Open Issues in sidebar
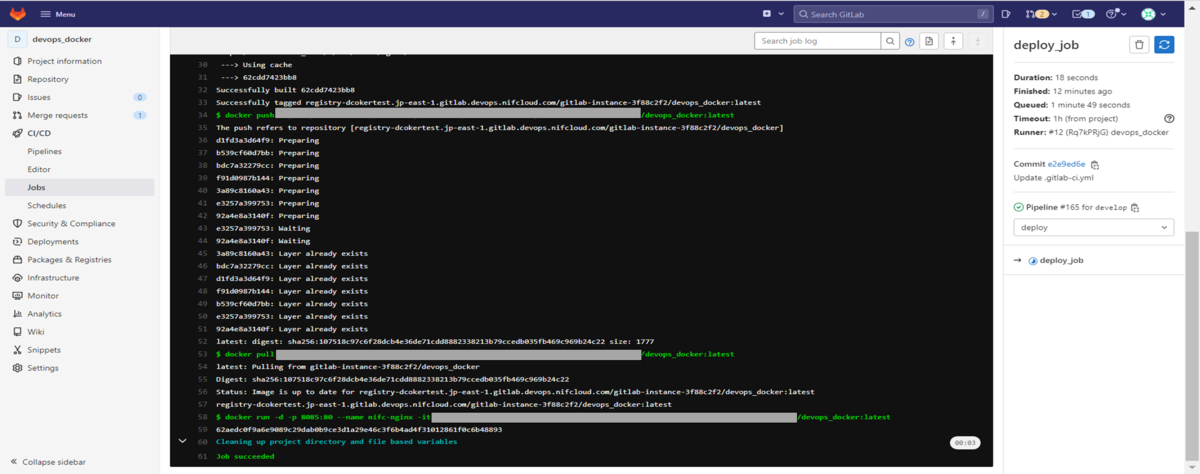Viewport: 1200px width, 474px height. 80,97
